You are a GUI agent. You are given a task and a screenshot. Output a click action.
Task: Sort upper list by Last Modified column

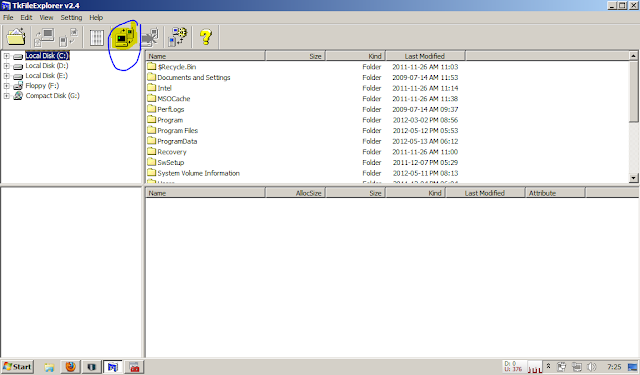(x=425, y=56)
